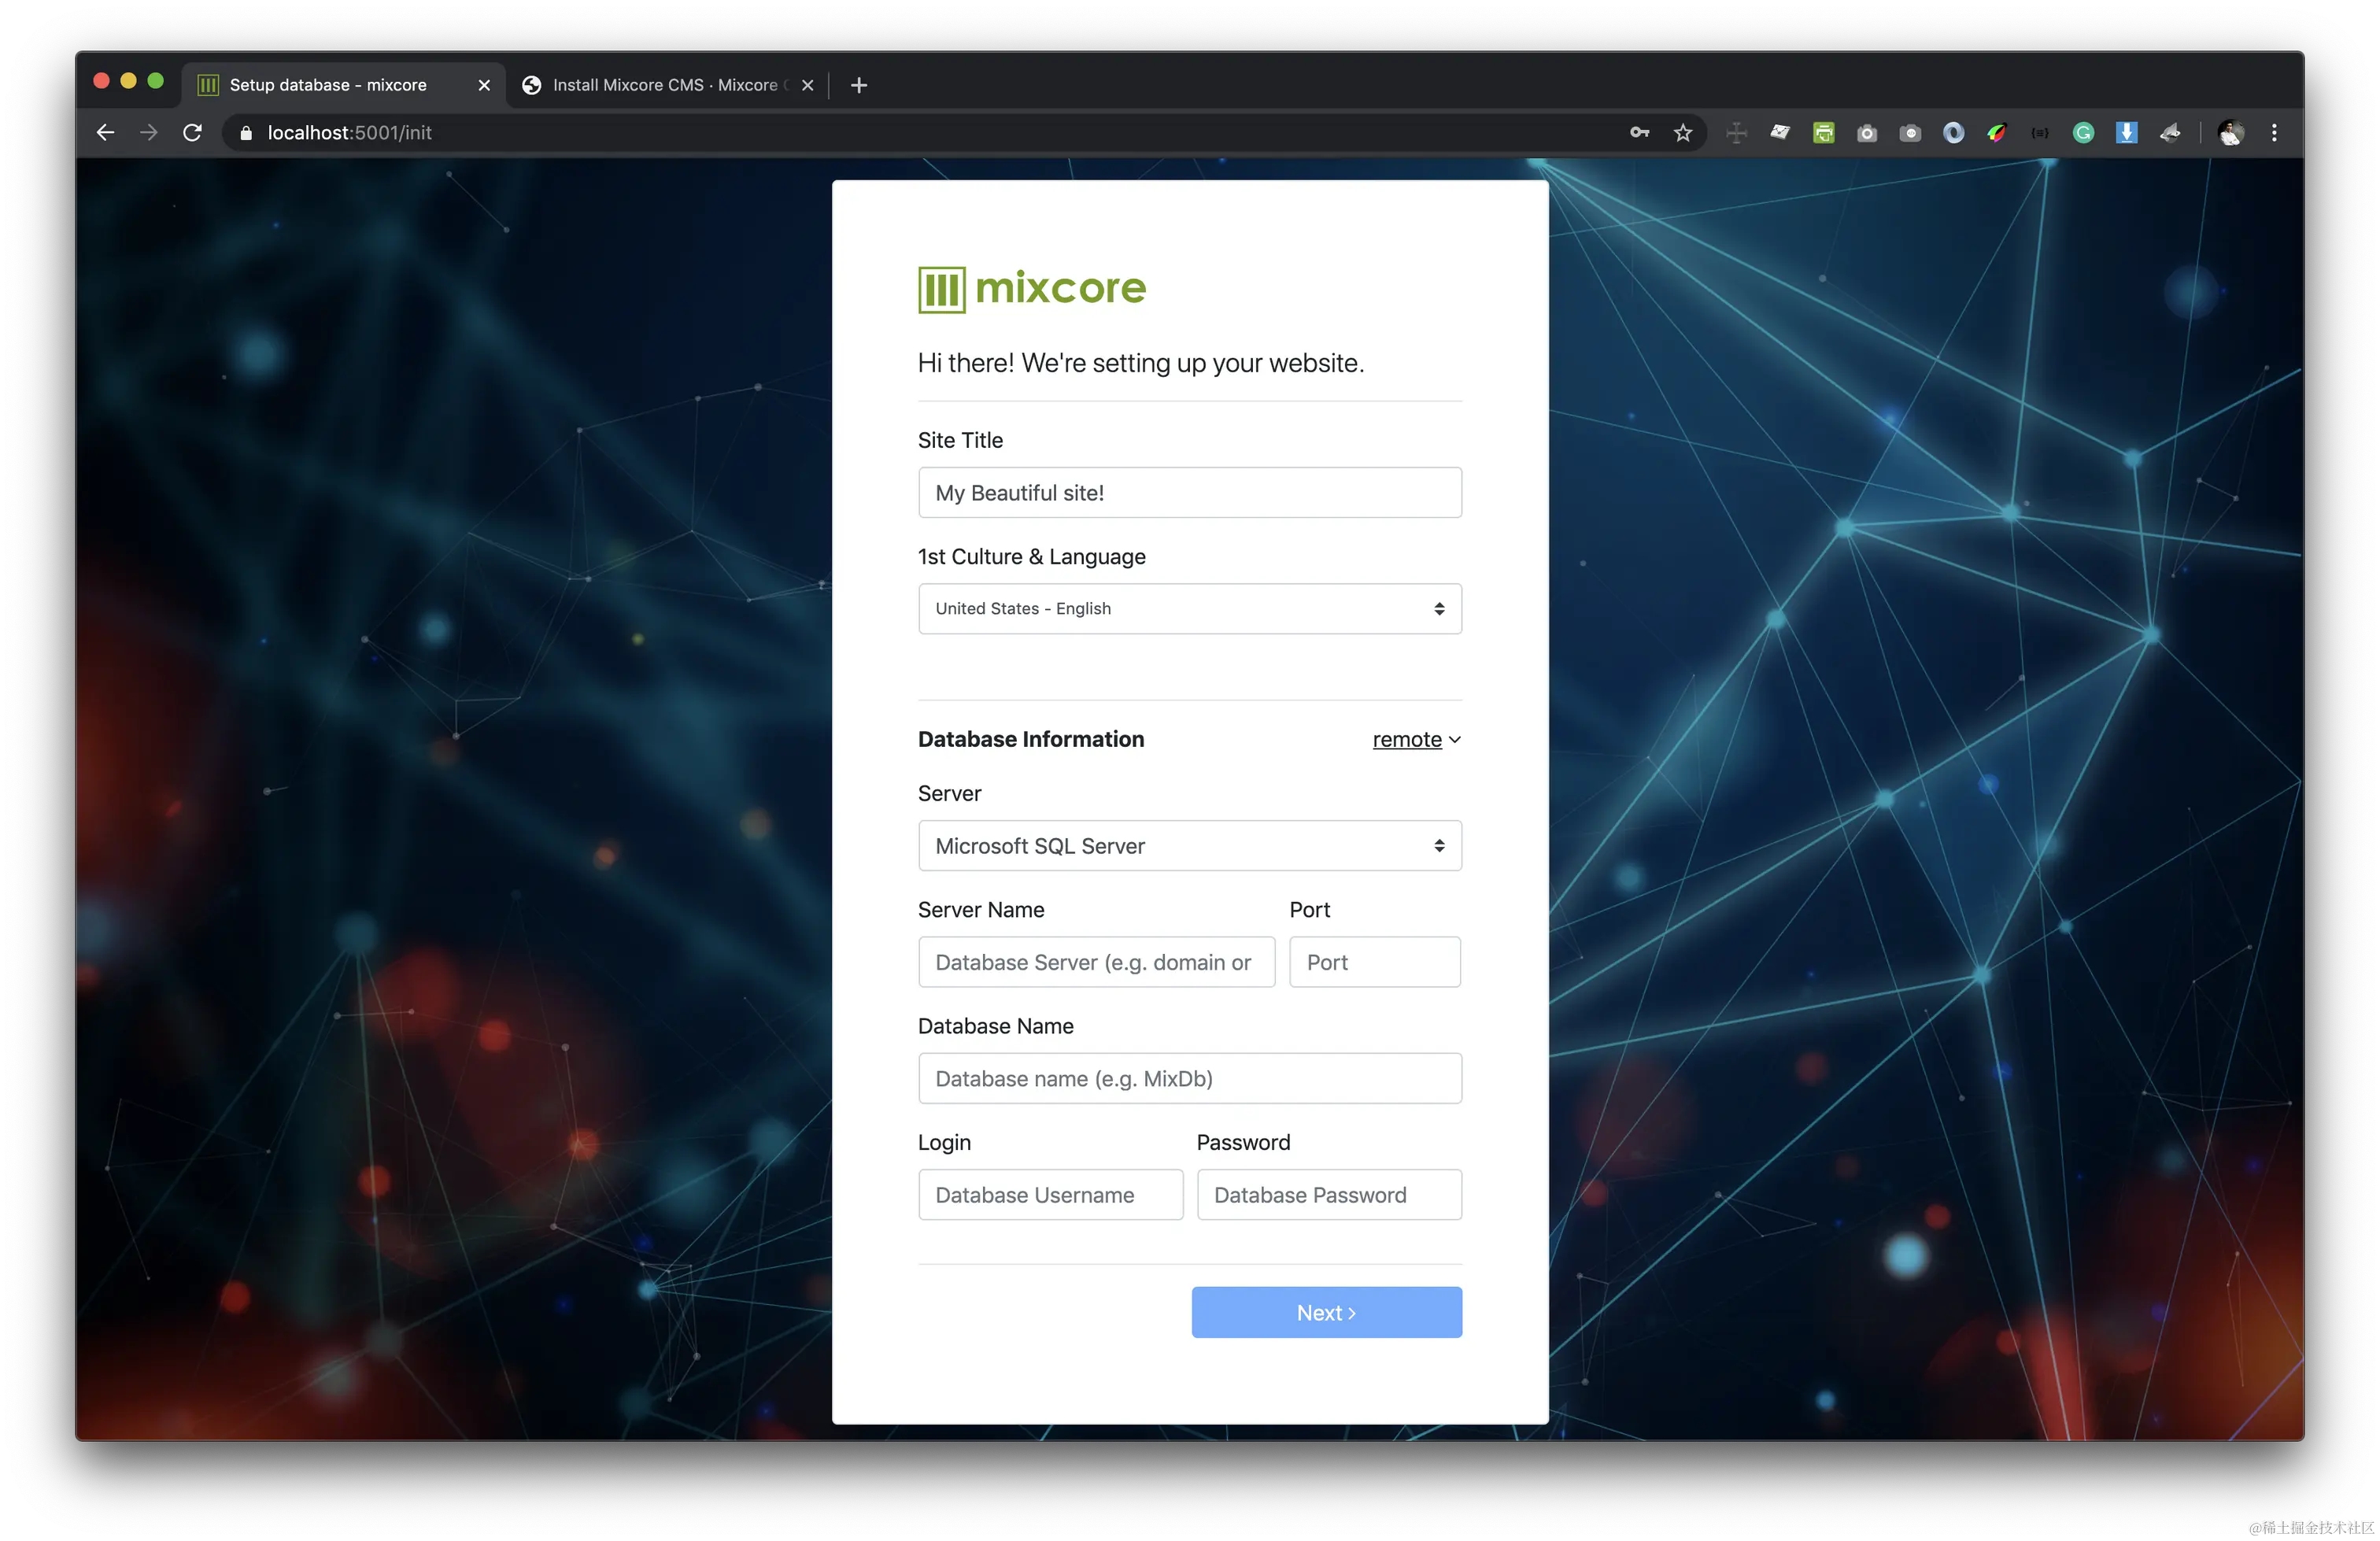Open the Server type dropdown
2380x1541 pixels.
coord(1189,845)
